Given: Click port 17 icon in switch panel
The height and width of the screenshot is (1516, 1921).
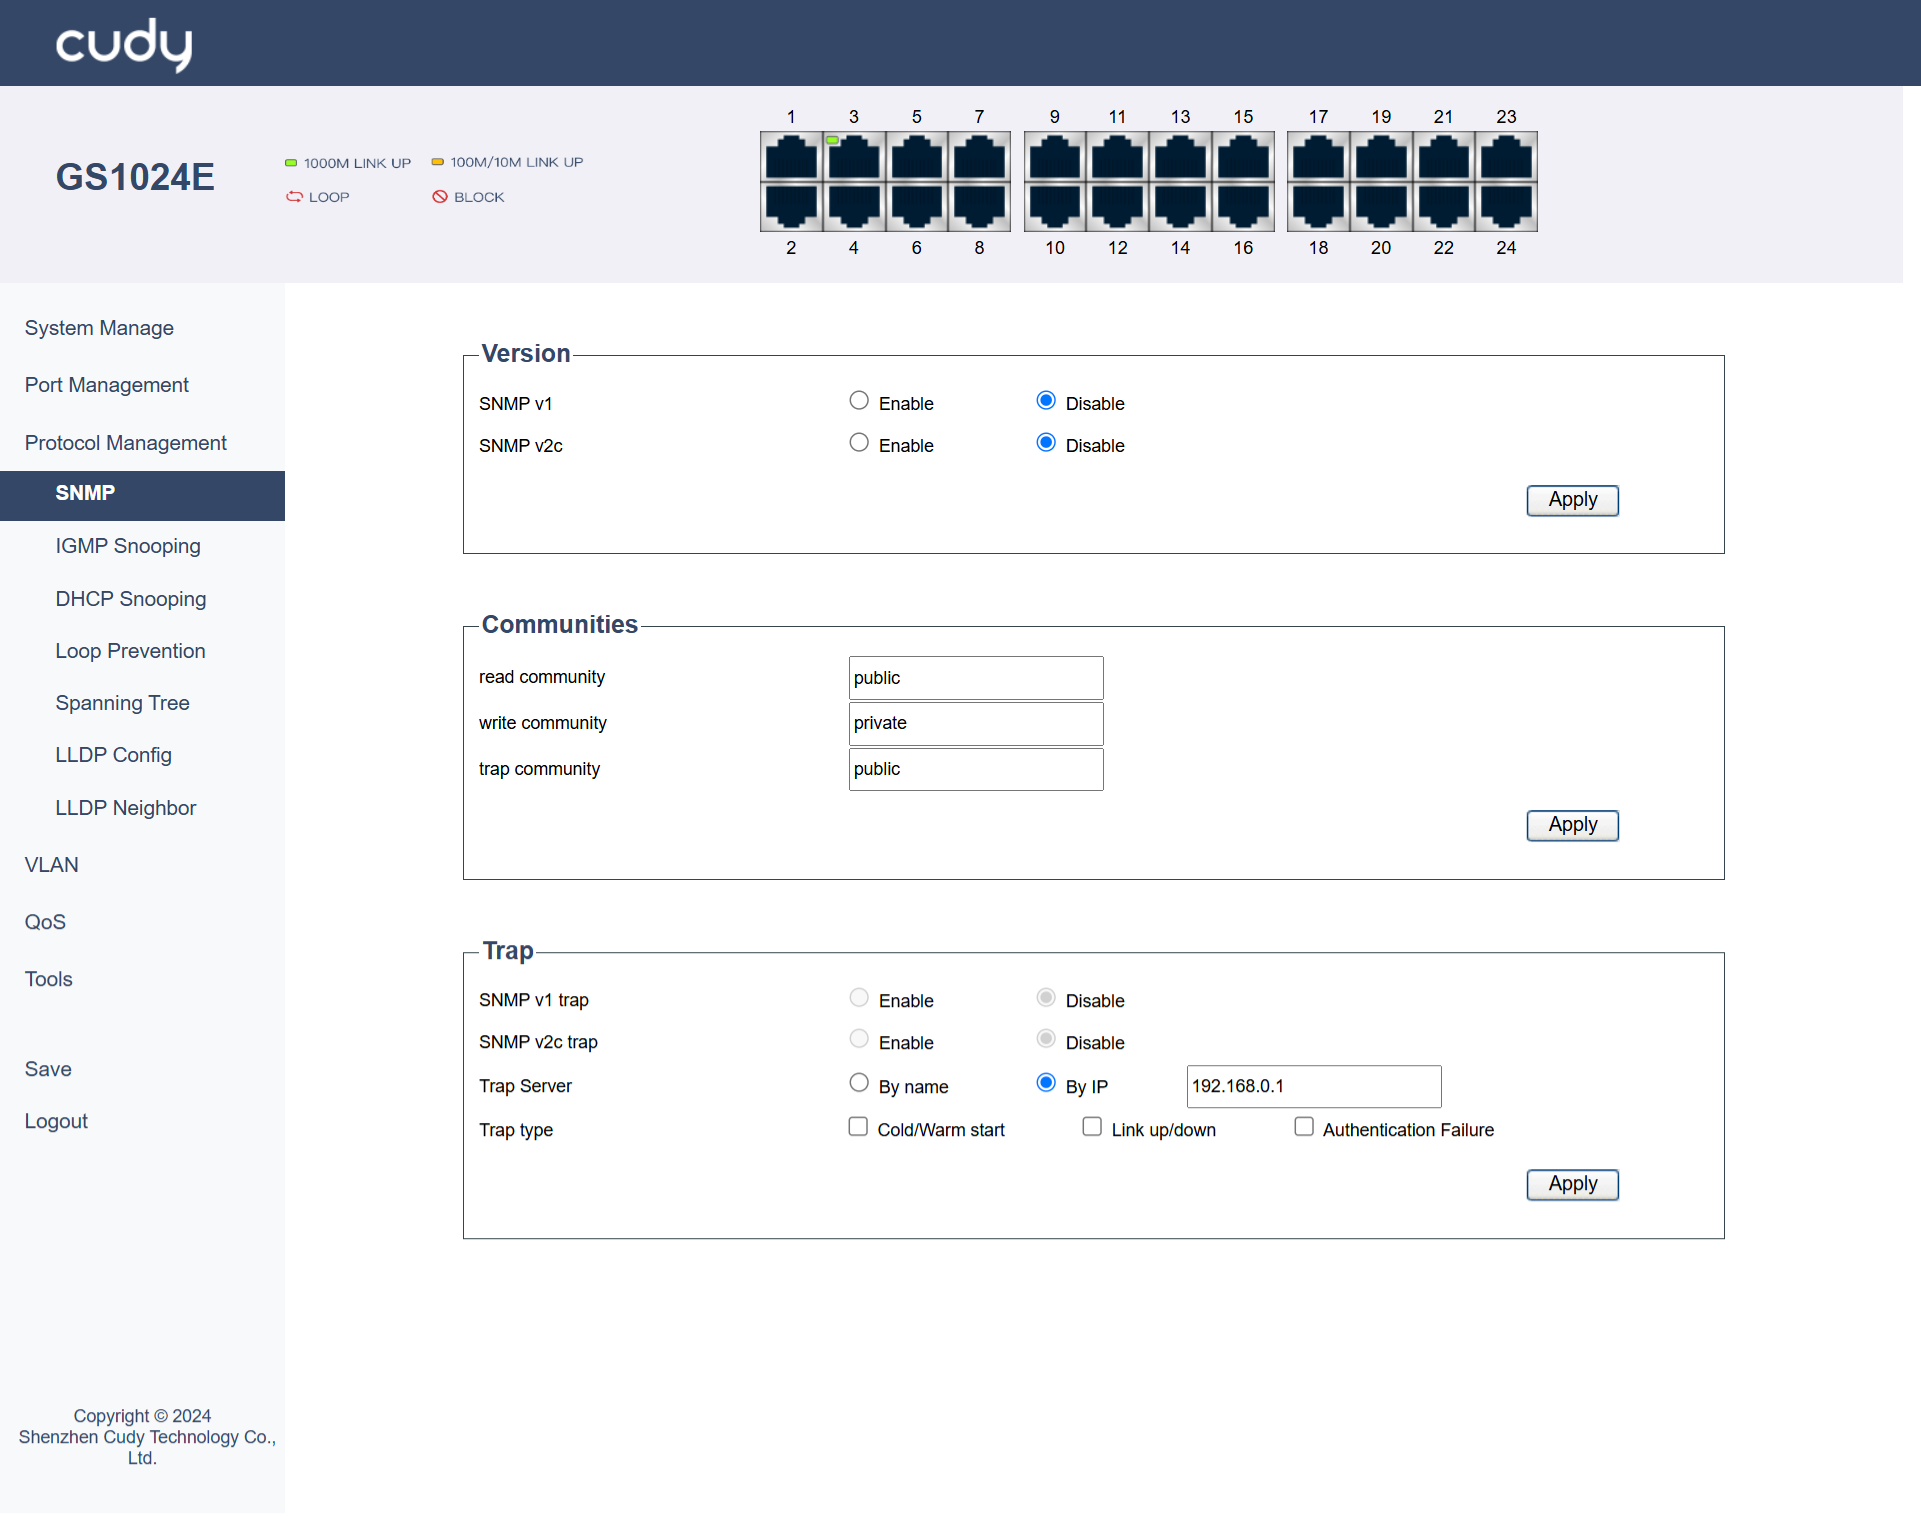Looking at the screenshot, I should (x=1319, y=157).
